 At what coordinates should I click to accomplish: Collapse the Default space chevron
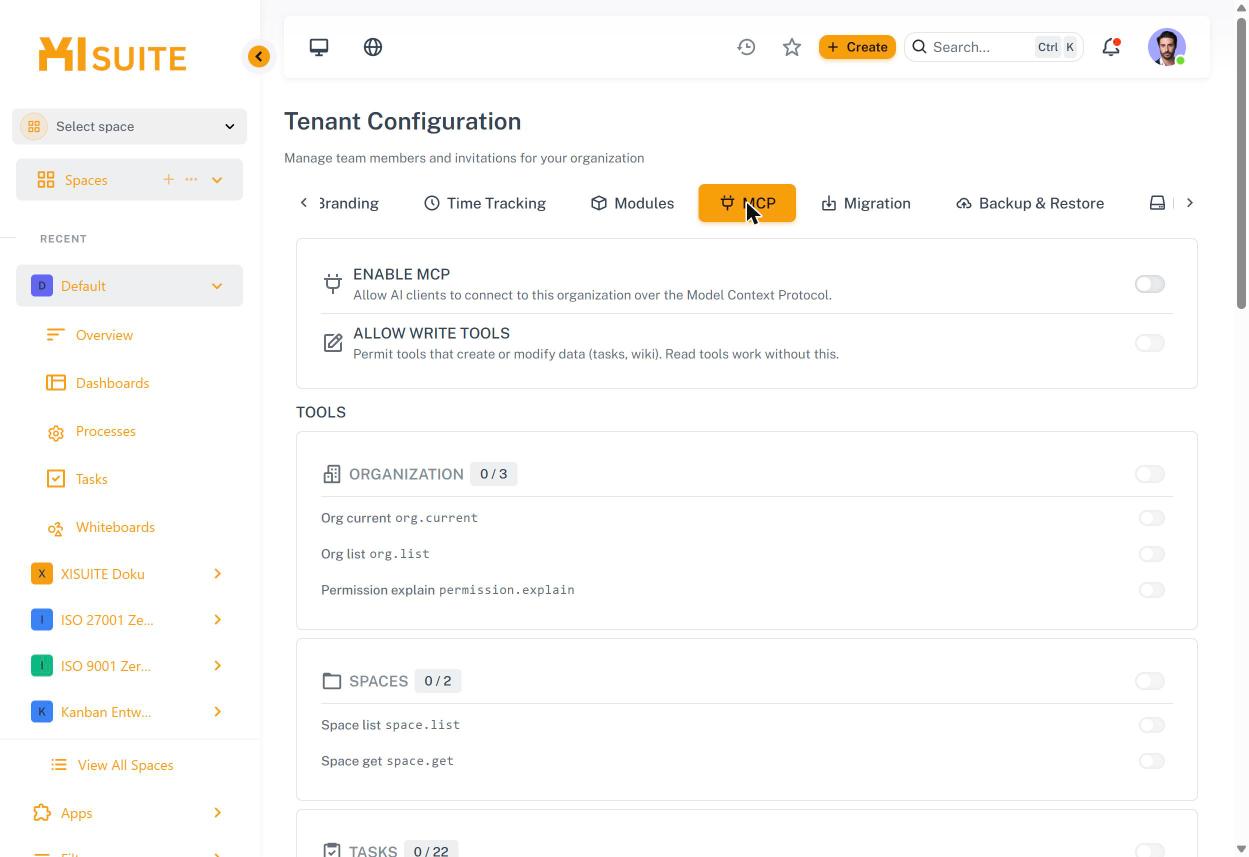tap(217, 286)
